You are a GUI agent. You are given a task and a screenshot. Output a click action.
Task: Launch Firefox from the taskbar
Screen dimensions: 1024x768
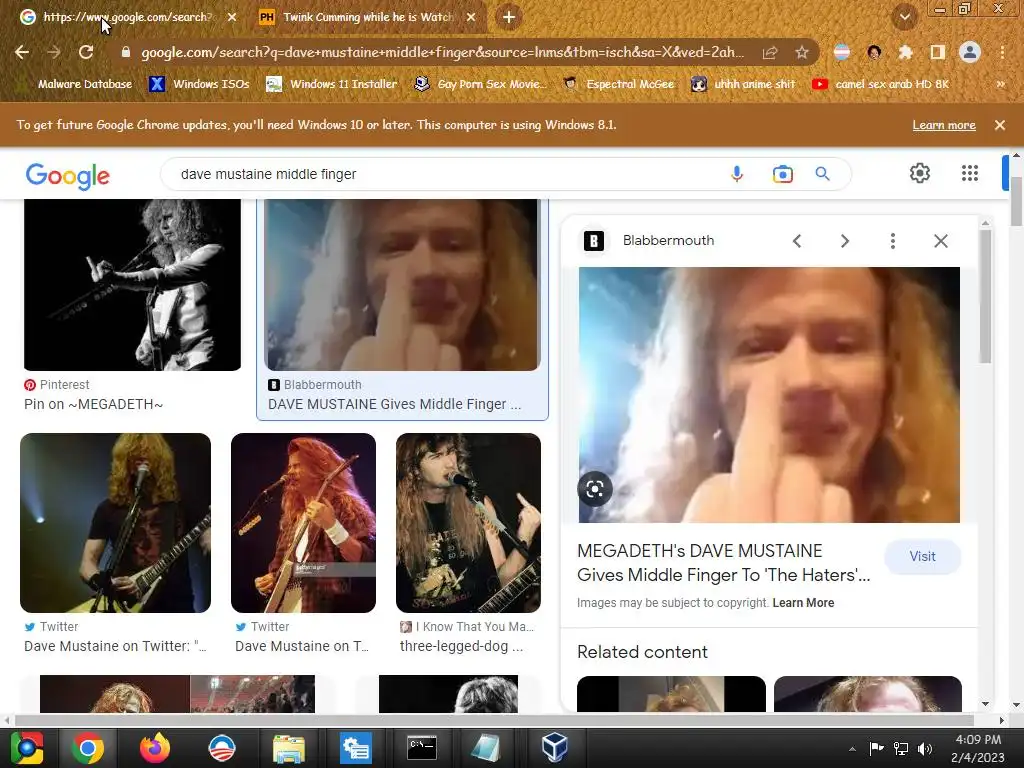tap(155, 748)
